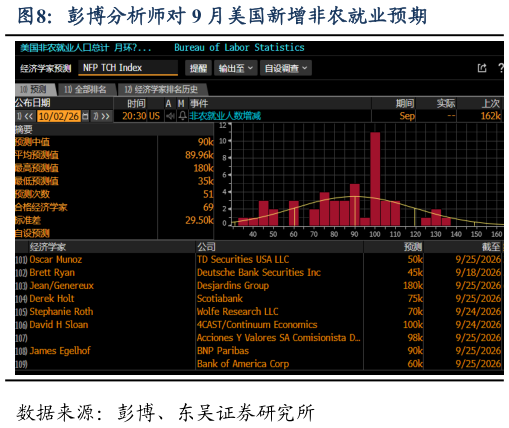
Task: Select economist David H Sloan
Action: point(59,325)
